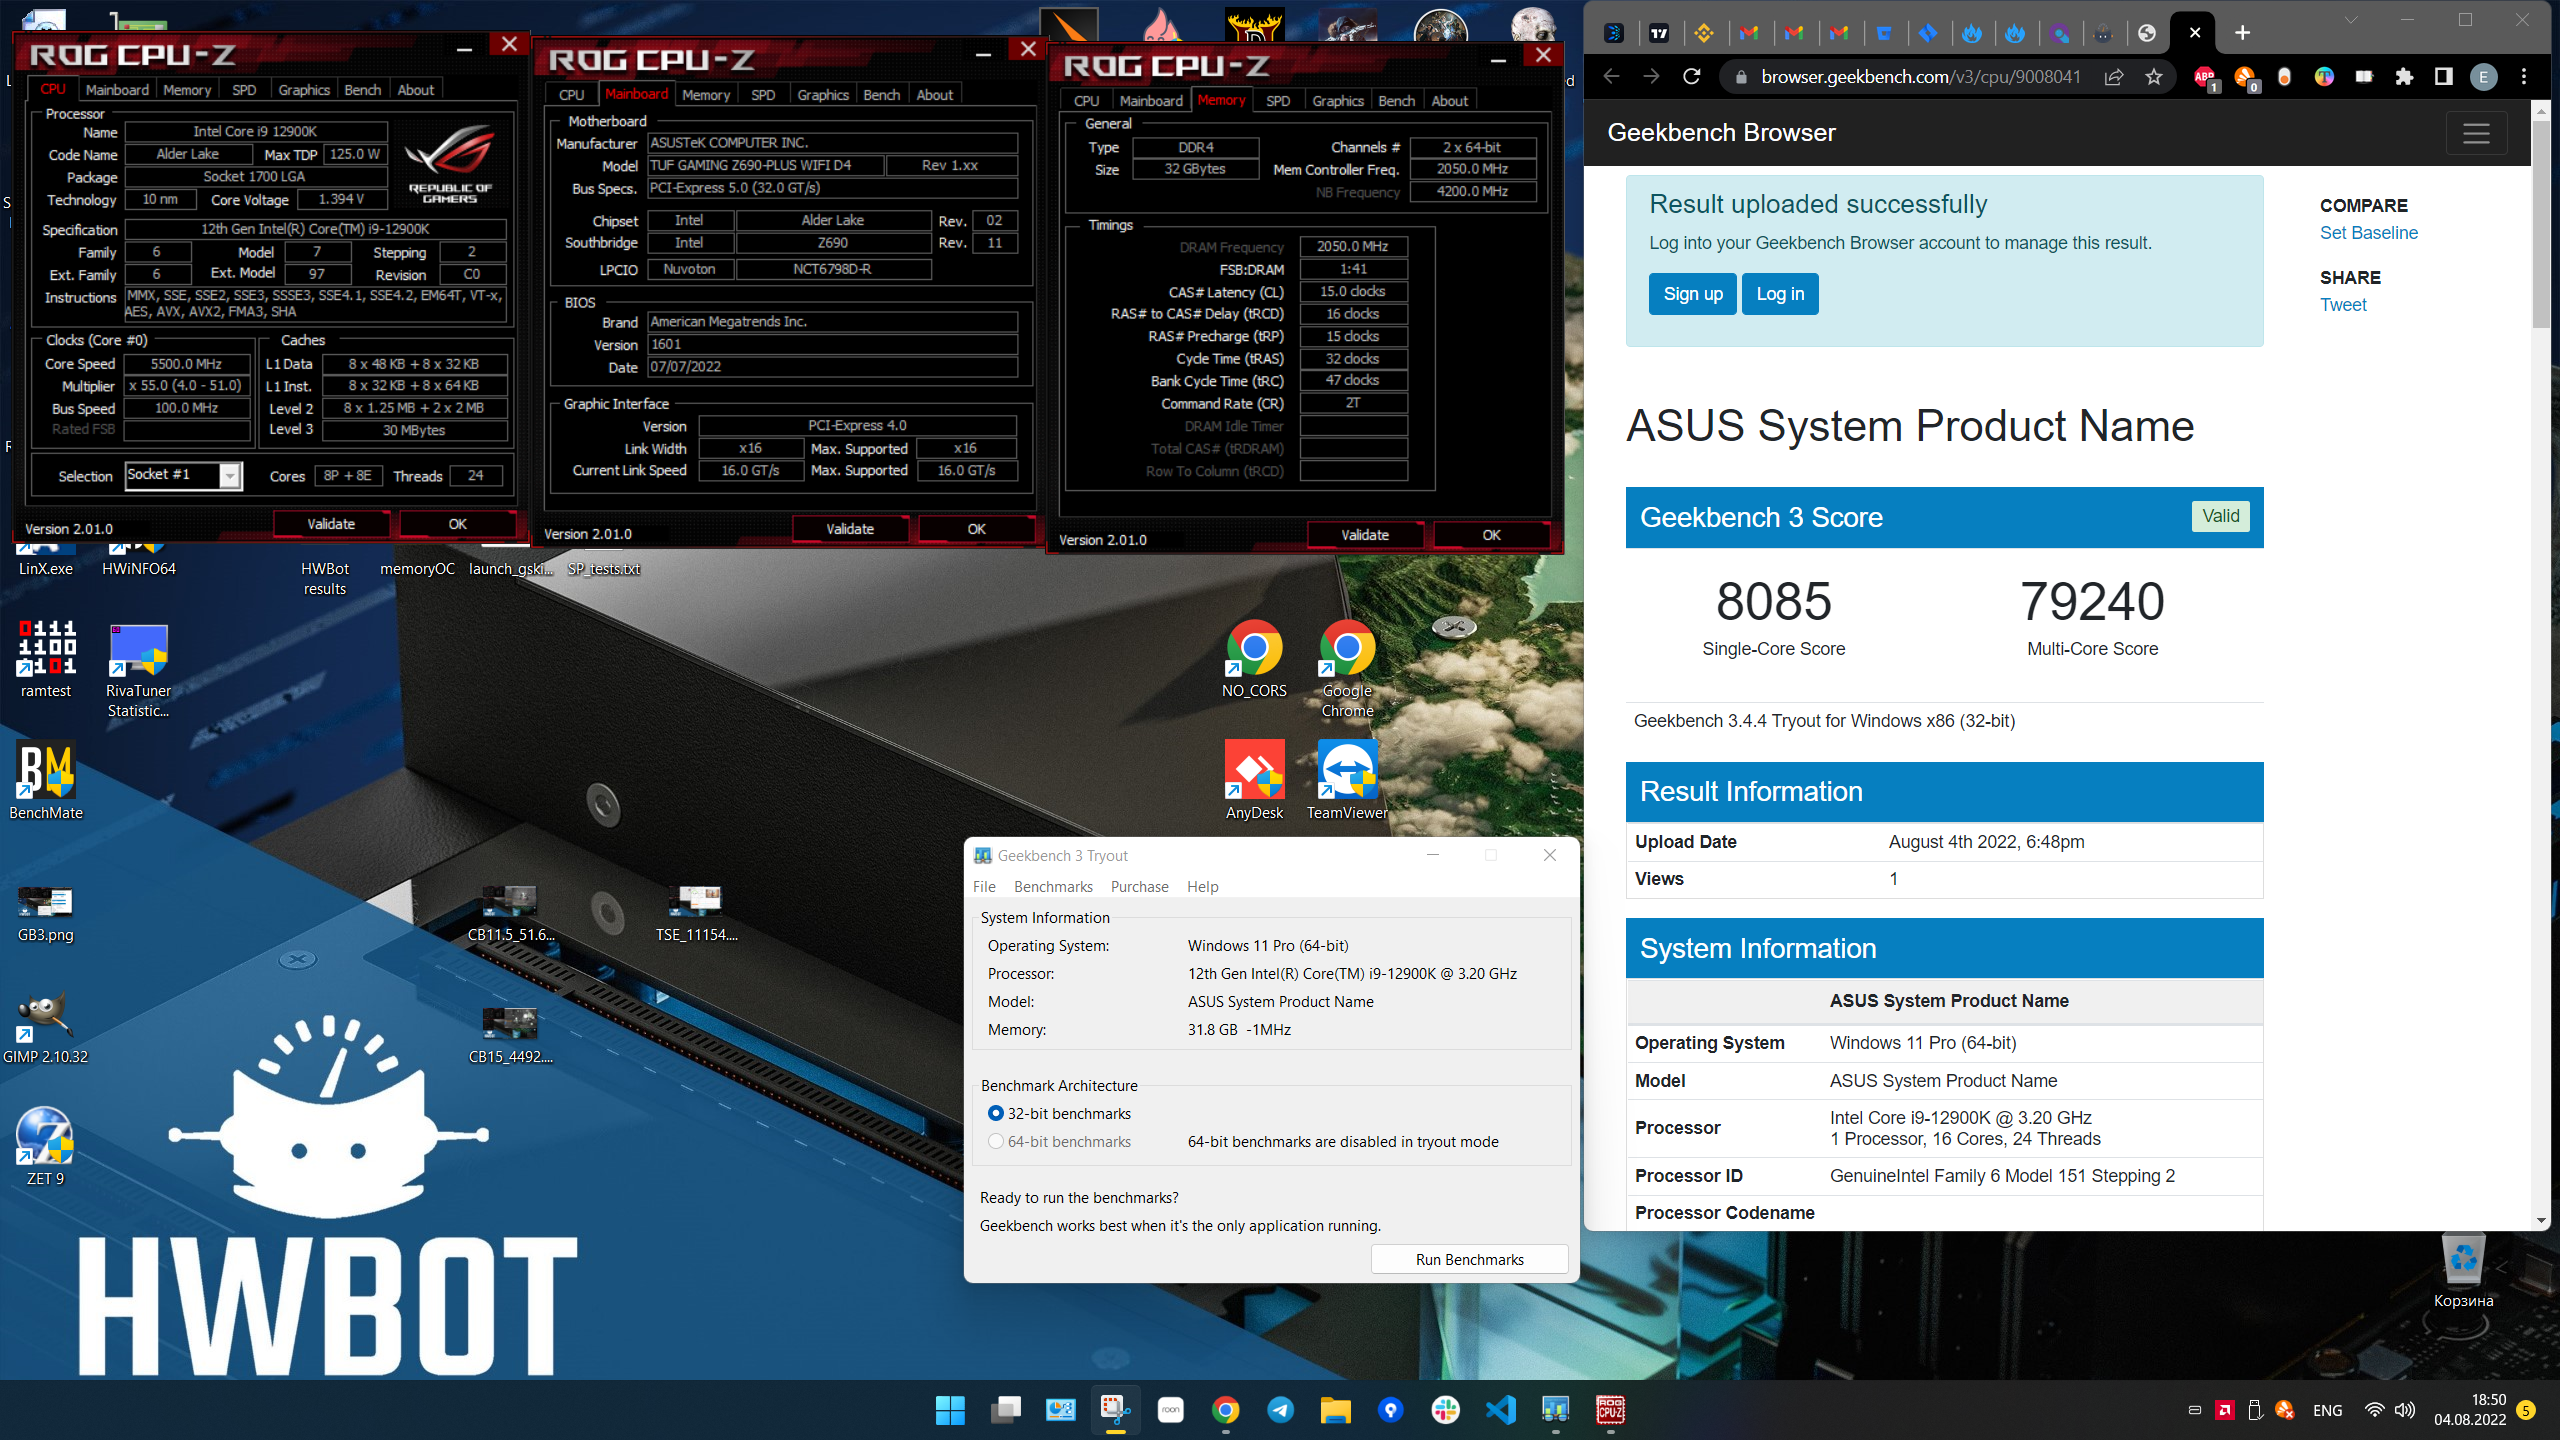Click Set Baseline link
The image size is (2560, 1440).
pos(2368,232)
